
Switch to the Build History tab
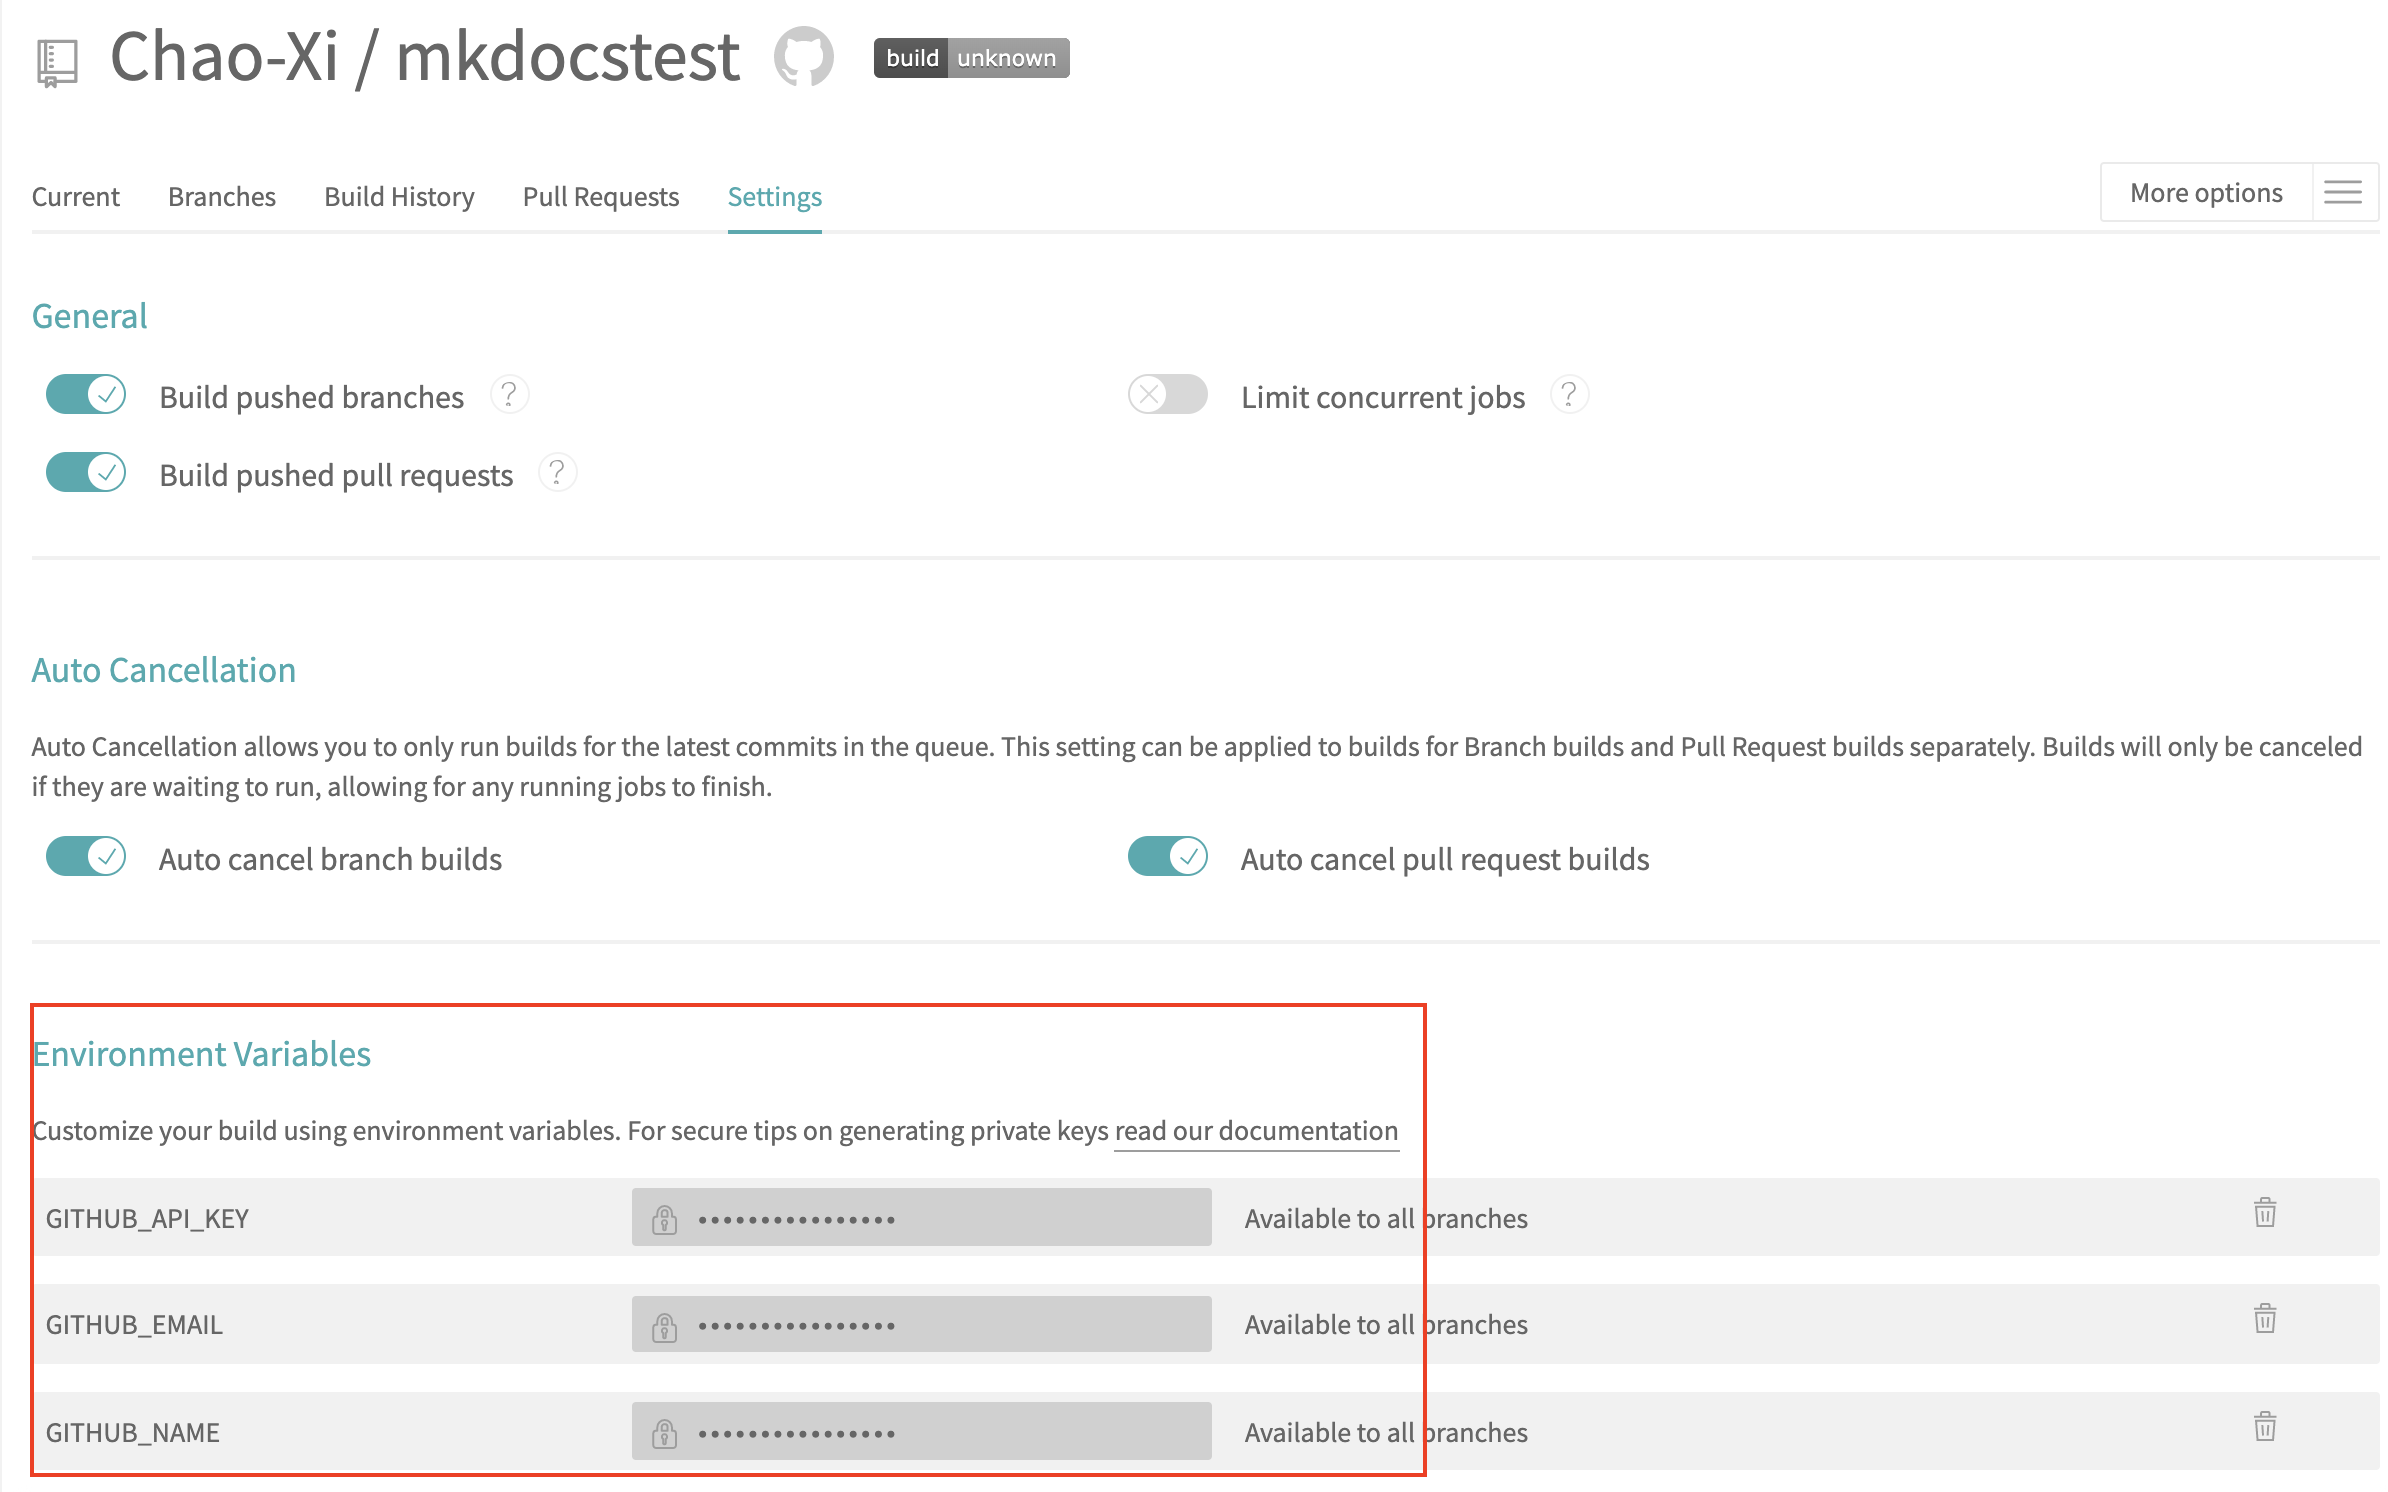point(399,197)
